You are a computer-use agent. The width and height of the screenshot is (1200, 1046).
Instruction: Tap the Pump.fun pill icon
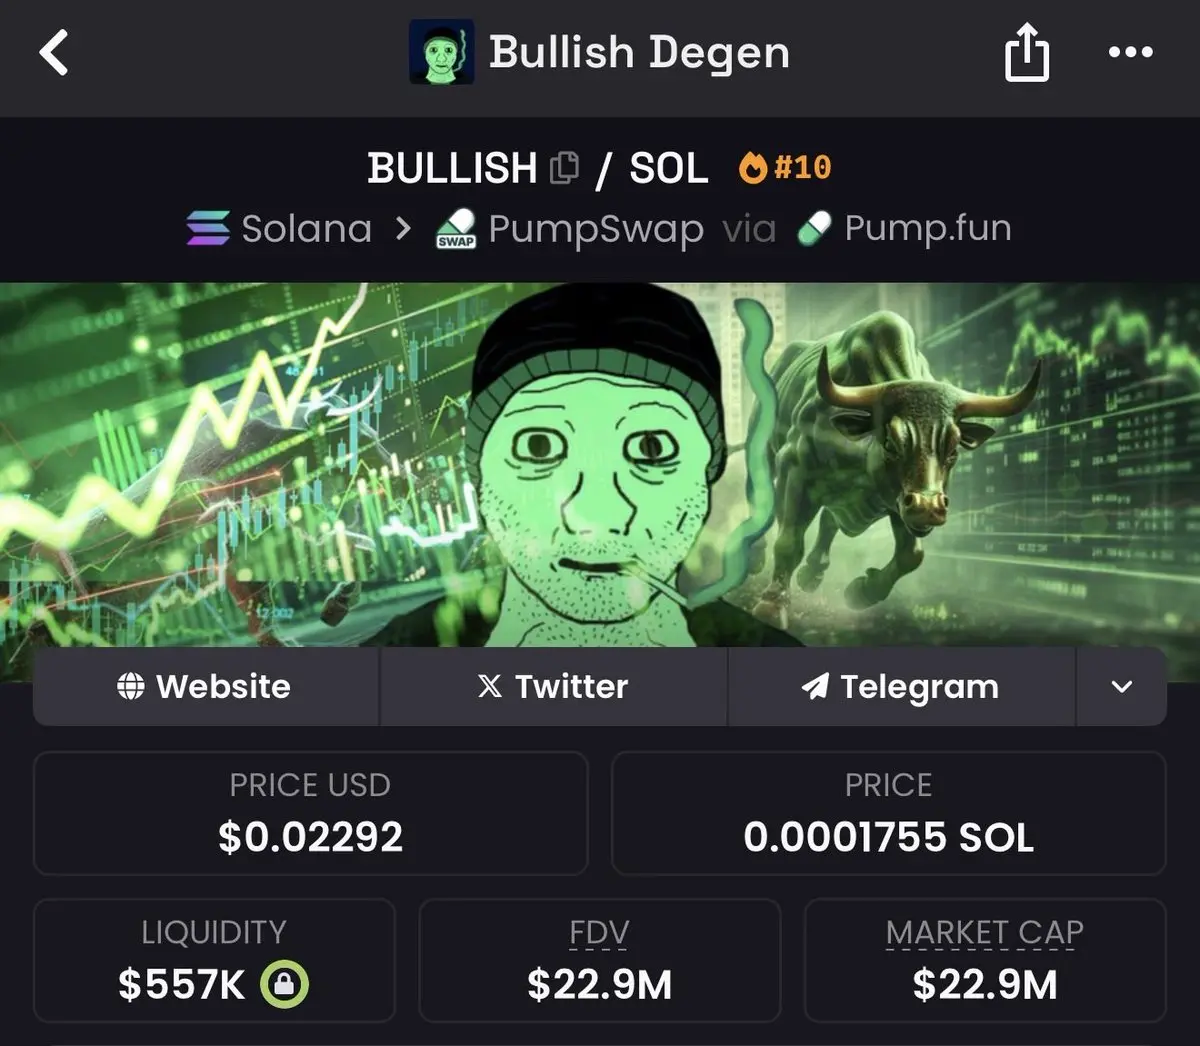click(x=815, y=229)
